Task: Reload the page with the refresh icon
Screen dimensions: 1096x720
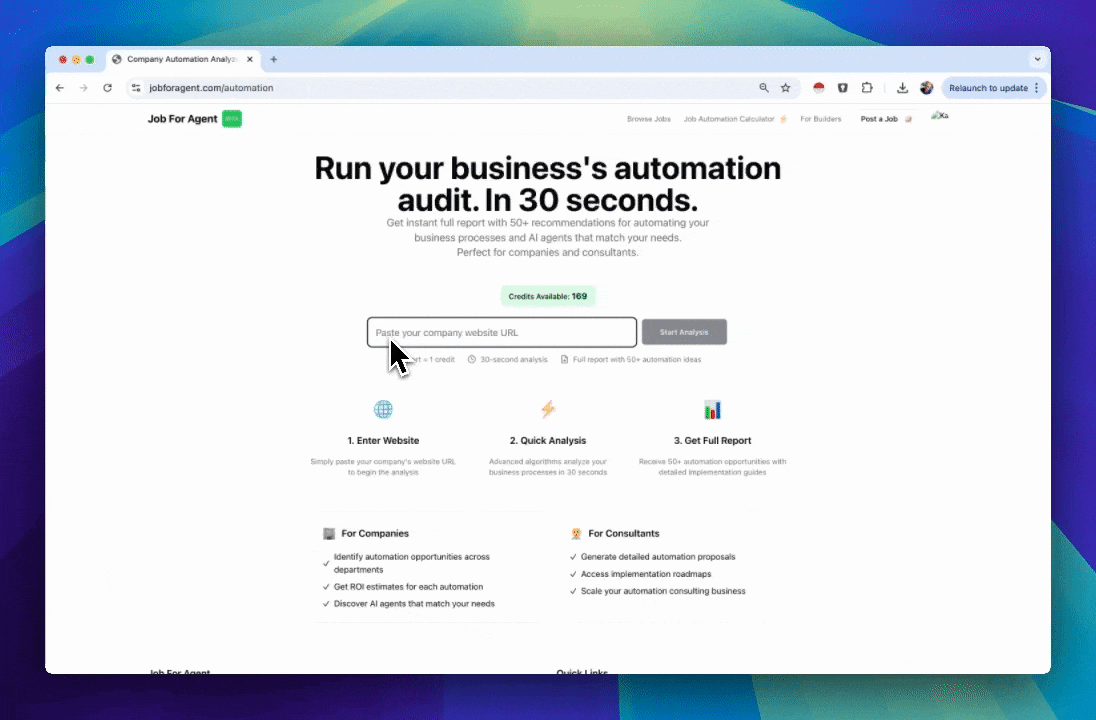Action: coord(108,88)
